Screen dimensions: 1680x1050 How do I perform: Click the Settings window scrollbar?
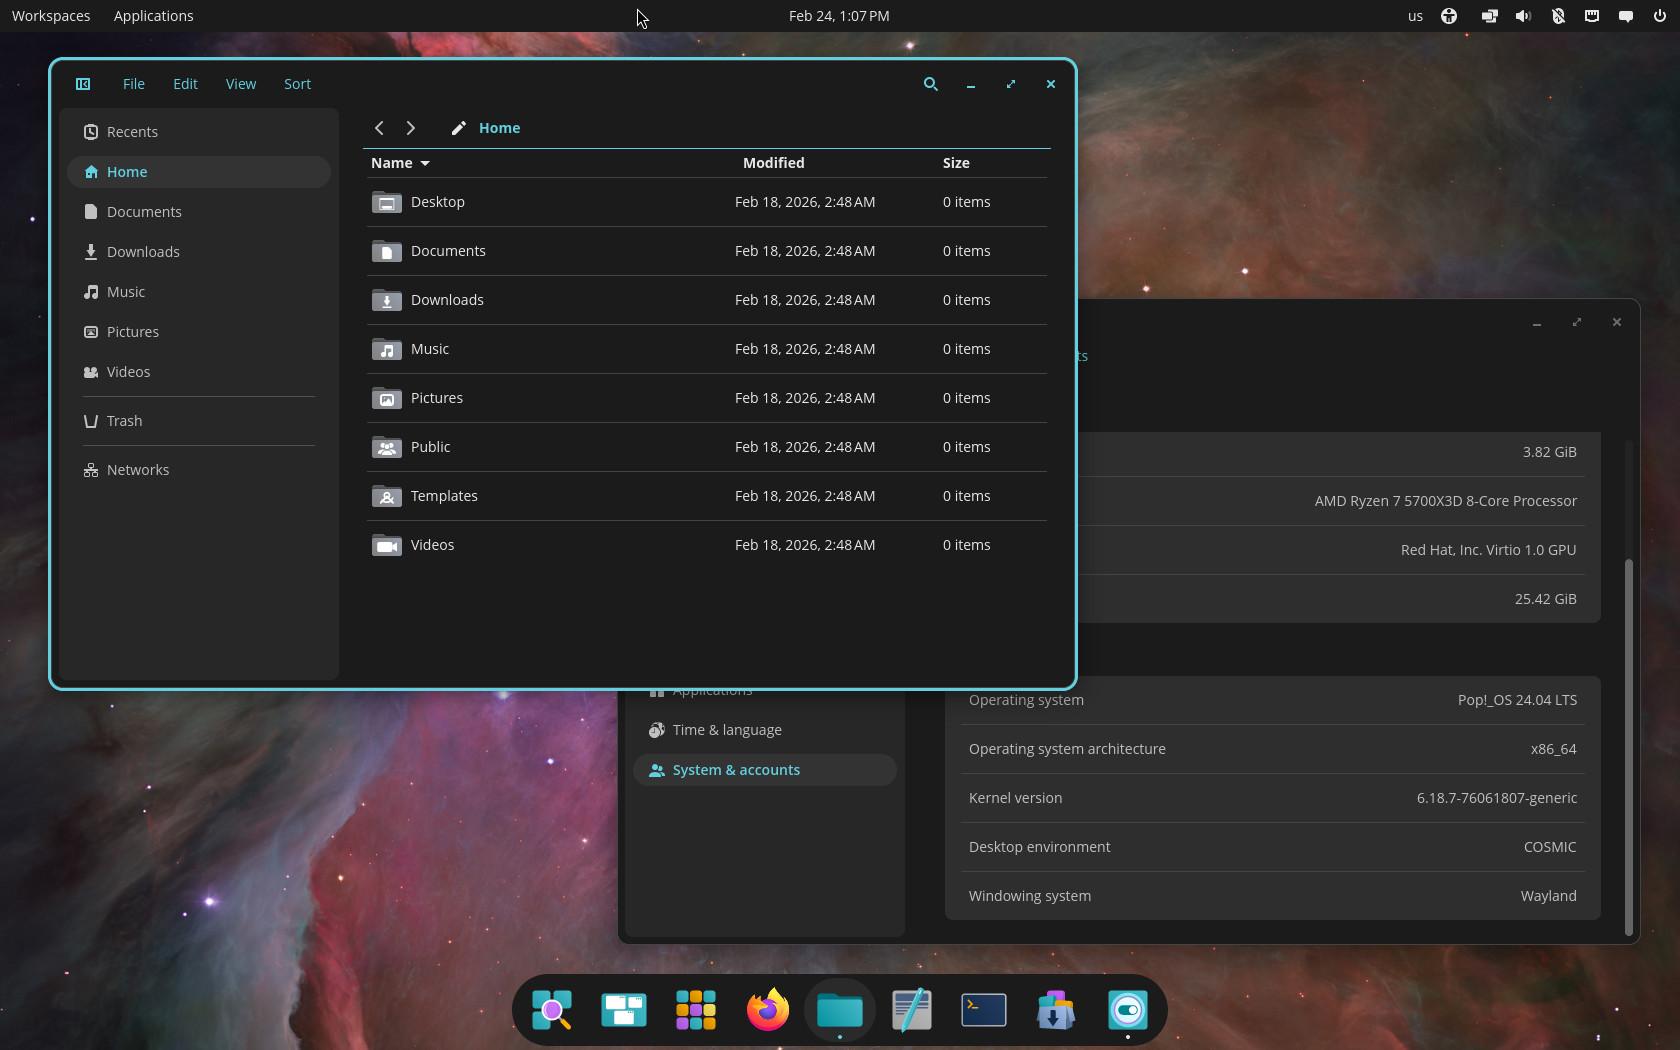(1627, 744)
